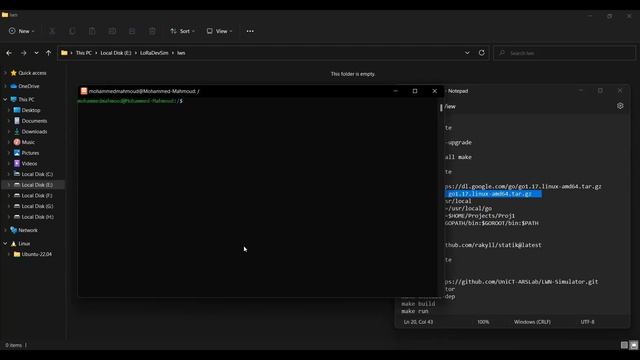Click lwn in the address breadcrumb
The image size is (640, 360).
coord(181,53)
